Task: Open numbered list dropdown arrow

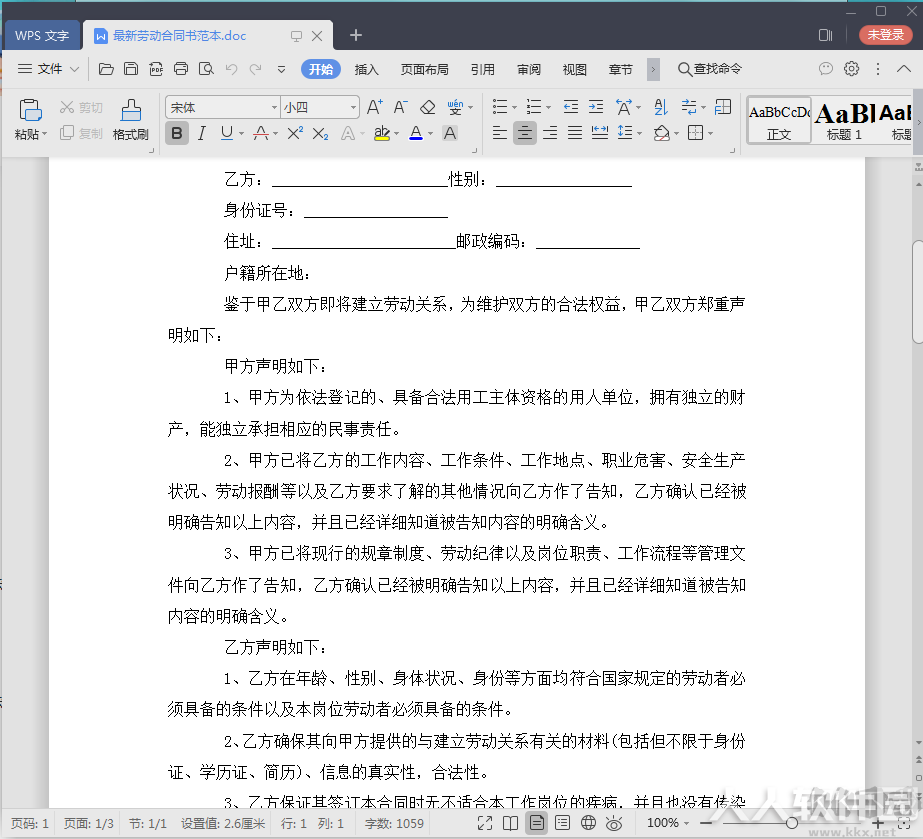Action: (x=548, y=108)
